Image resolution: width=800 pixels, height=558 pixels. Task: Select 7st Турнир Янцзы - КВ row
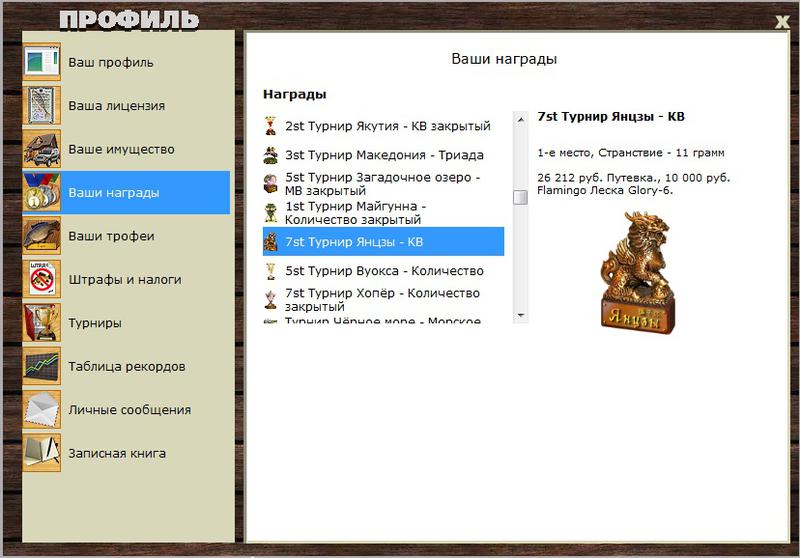tap(383, 242)
